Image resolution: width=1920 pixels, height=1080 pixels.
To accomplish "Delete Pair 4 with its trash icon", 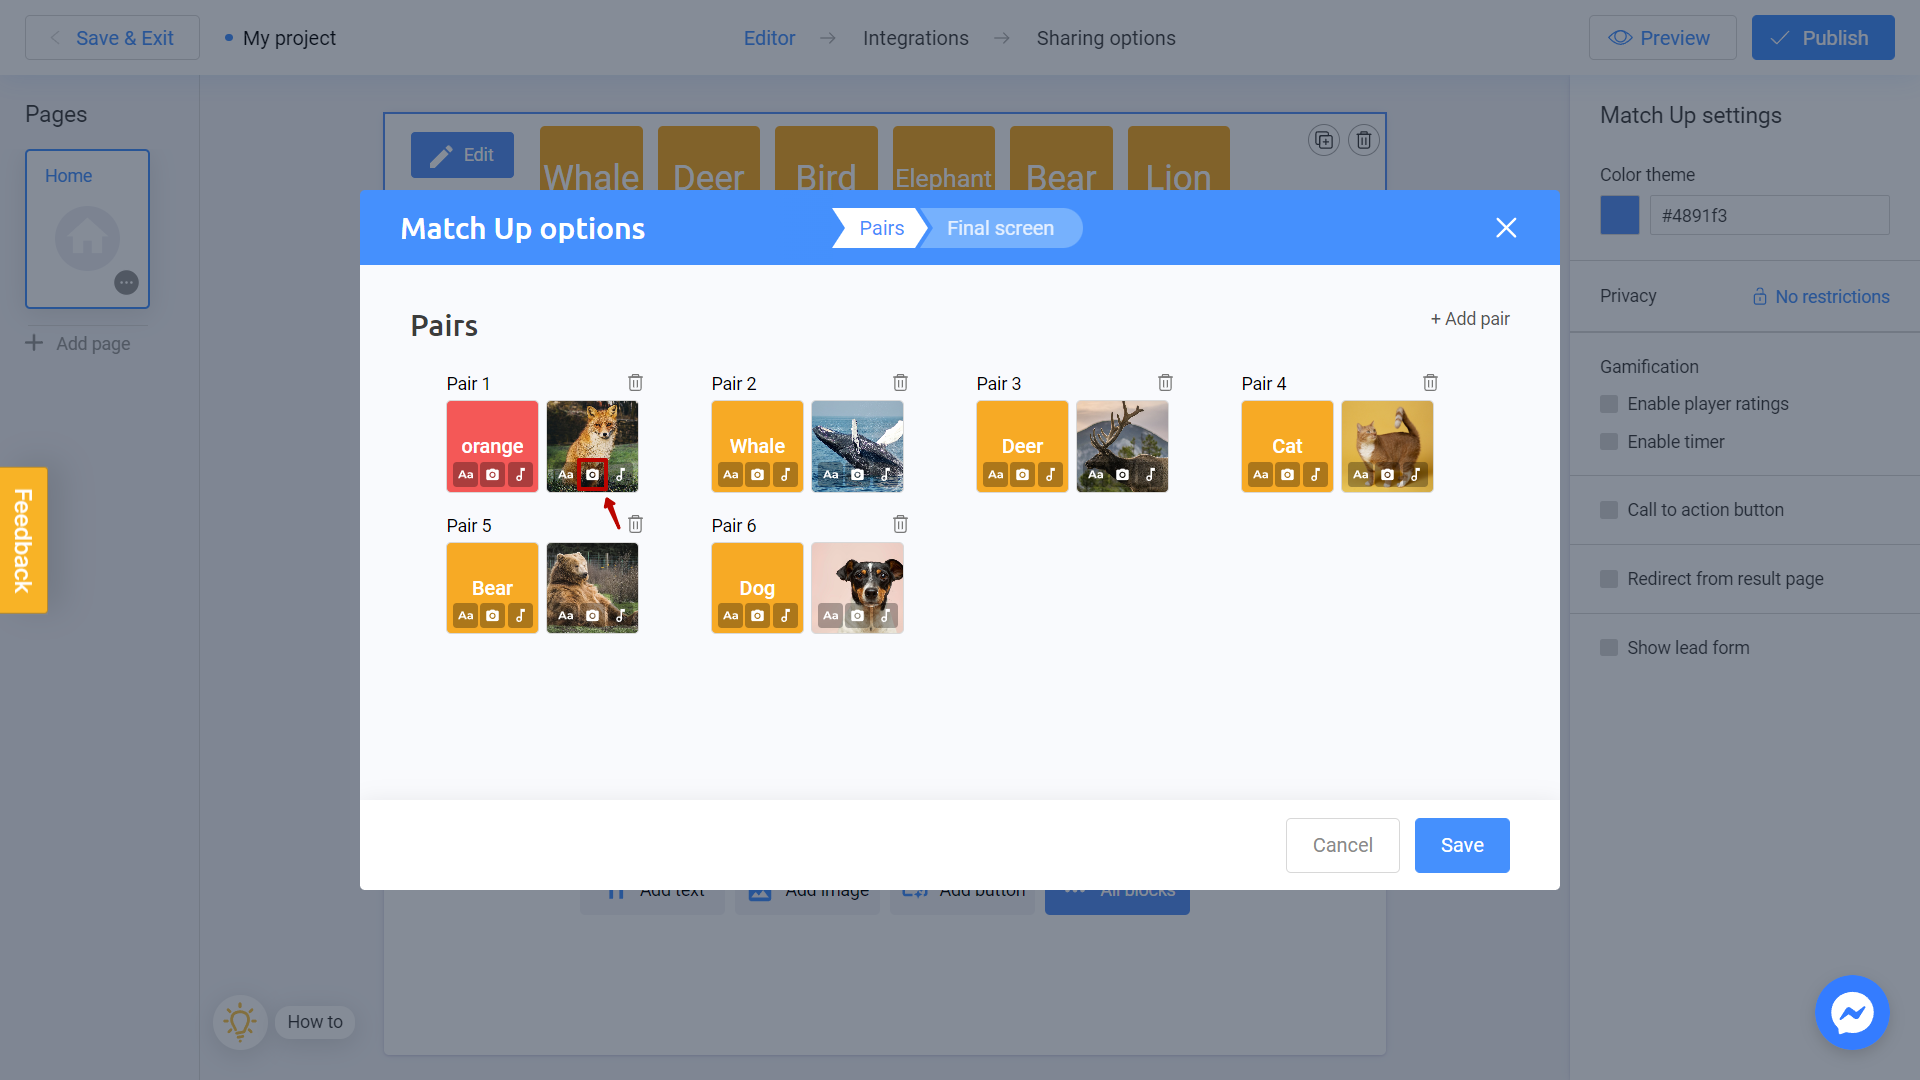I will [1430, 382].
